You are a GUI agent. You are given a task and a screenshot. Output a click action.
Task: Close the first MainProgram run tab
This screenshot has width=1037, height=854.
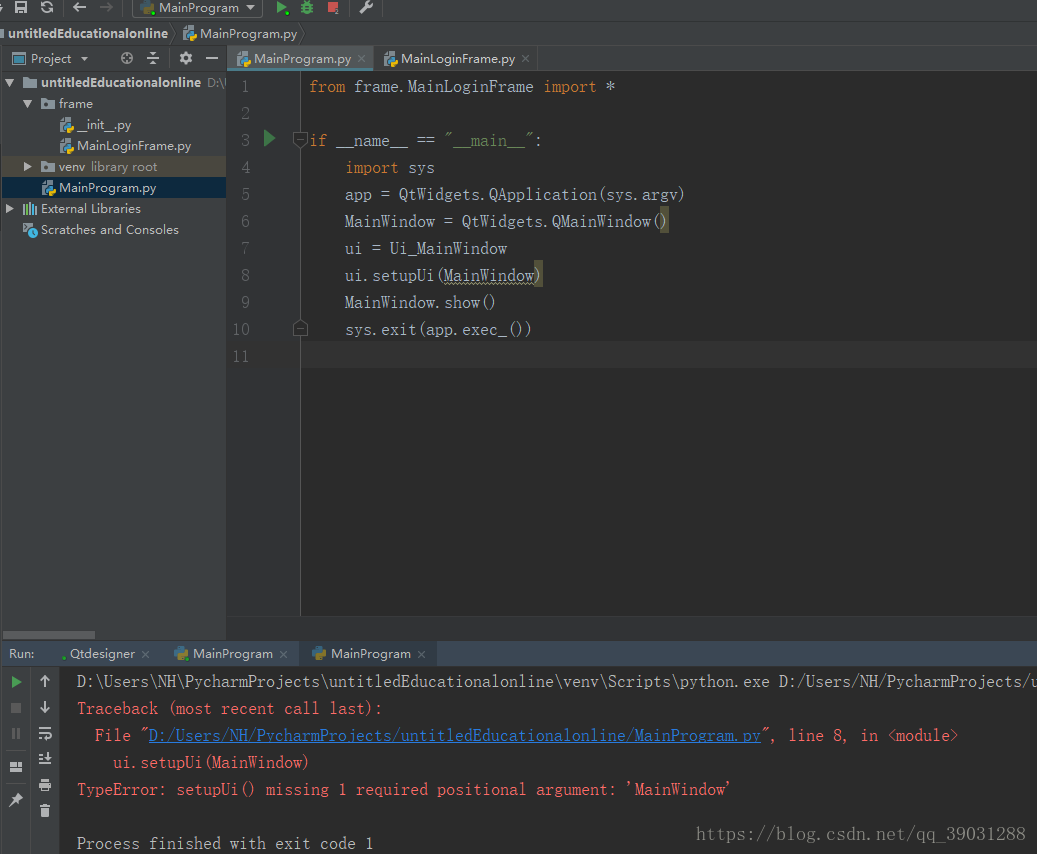(284, 654)
